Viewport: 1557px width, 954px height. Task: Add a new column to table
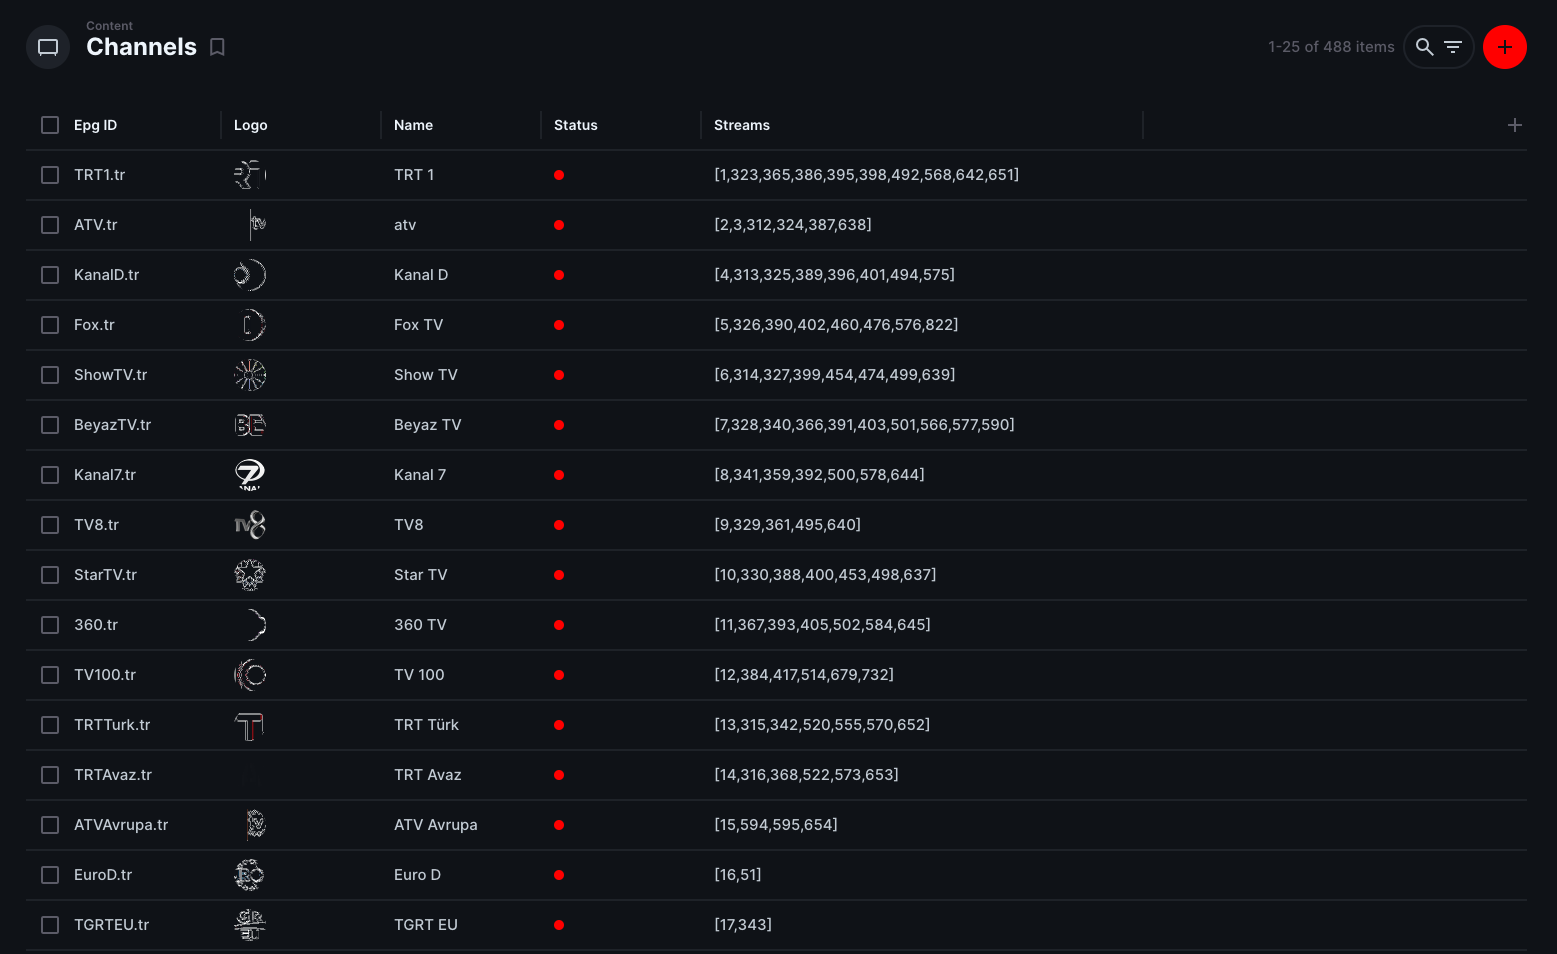[1514, 125]
